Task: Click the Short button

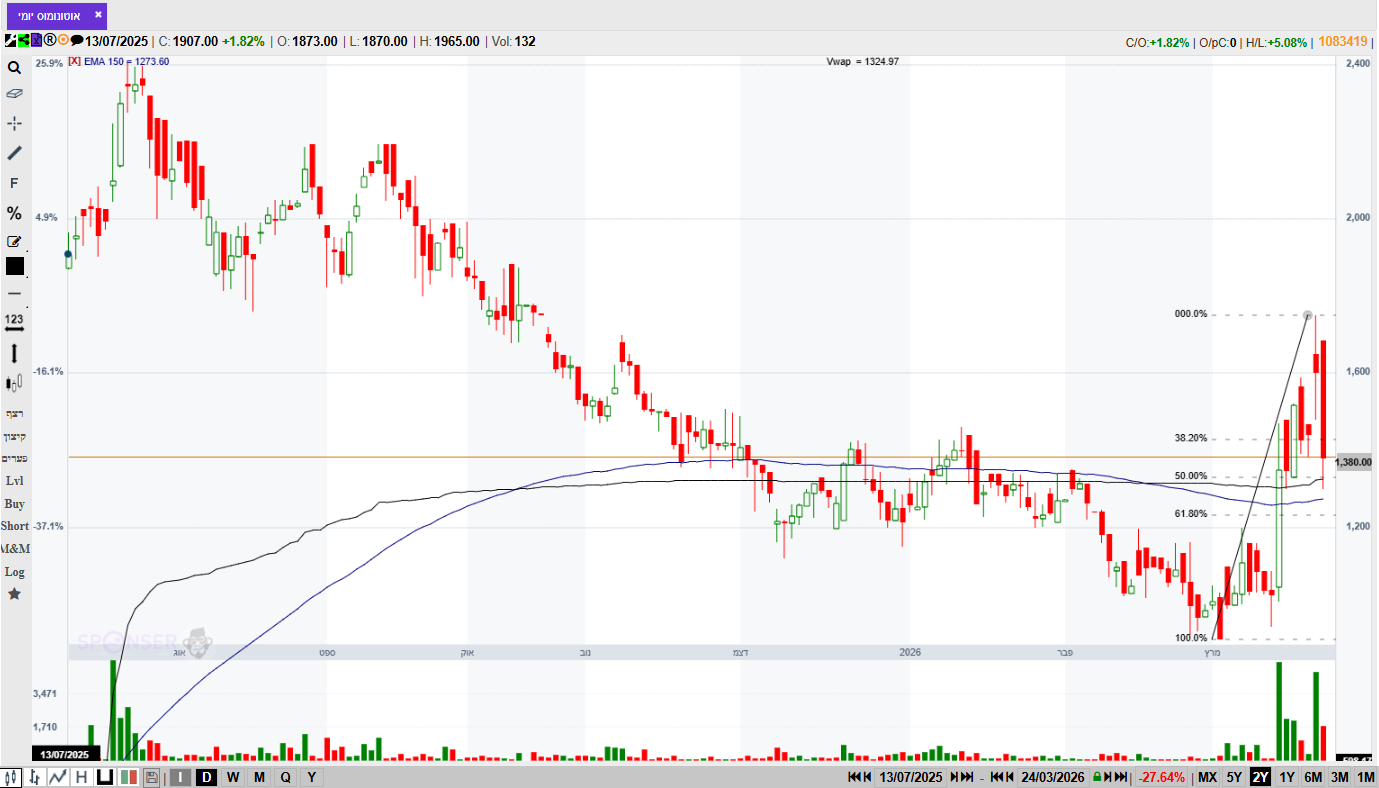Action: [14, 526]
